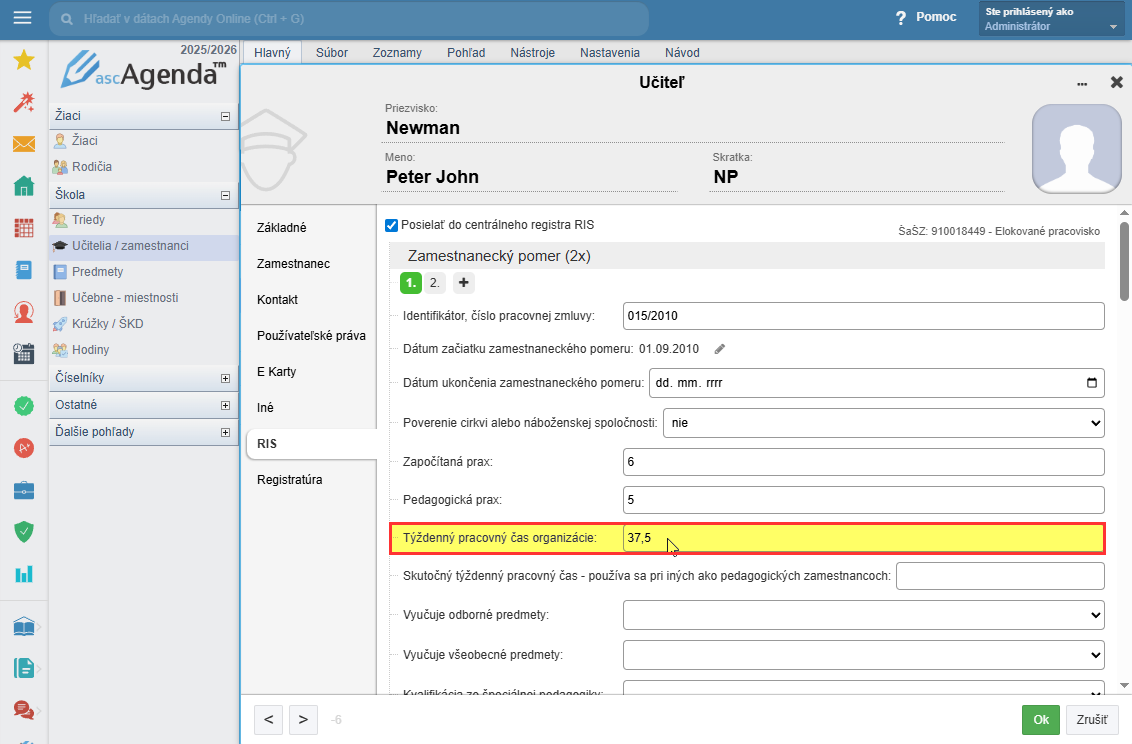The width and height of the screenshot is (1132, 744).
Task: Open the hamburger menu icon
Action: (x=22, y=18)
